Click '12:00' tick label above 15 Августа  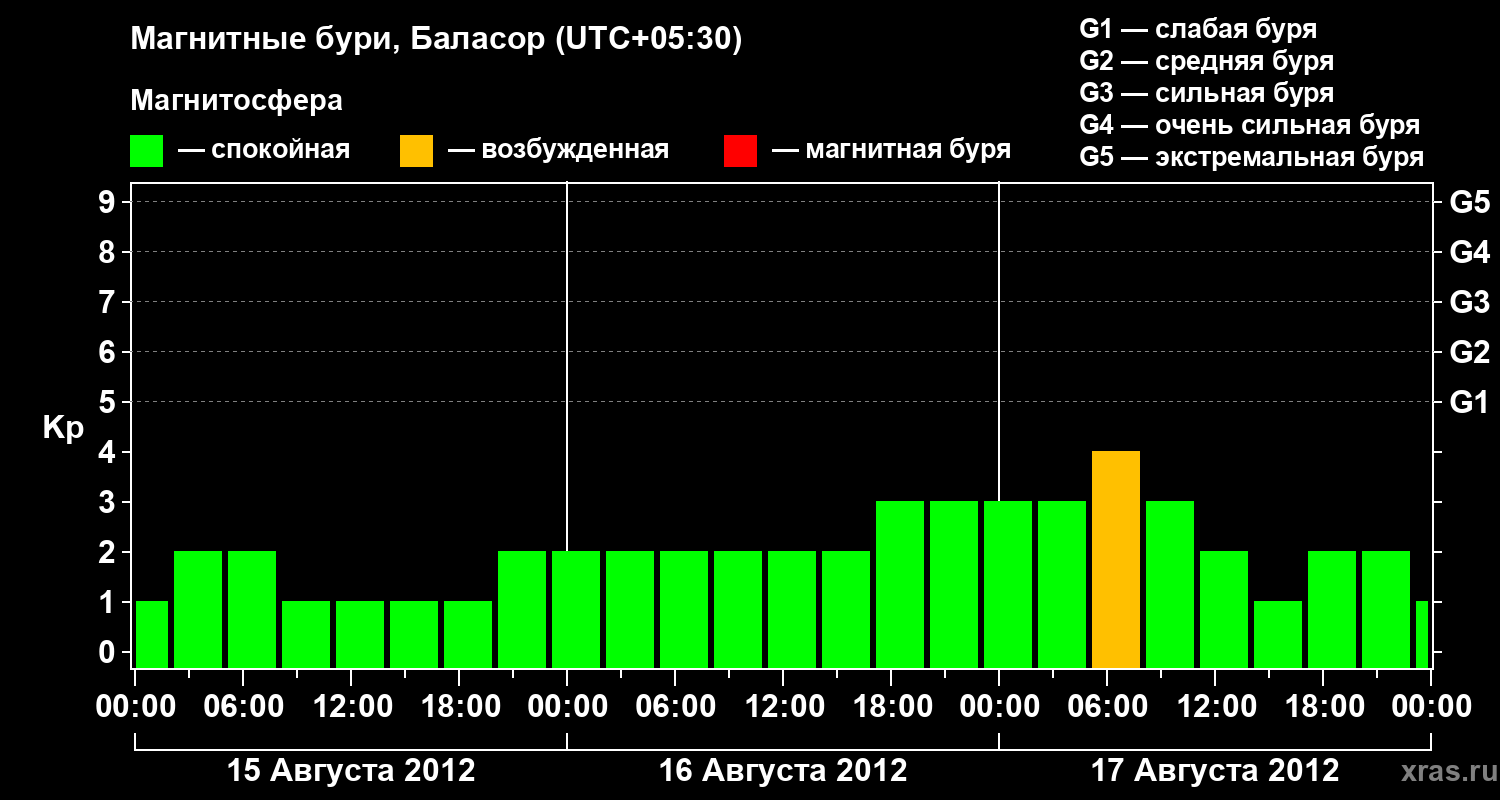[351, 706]
